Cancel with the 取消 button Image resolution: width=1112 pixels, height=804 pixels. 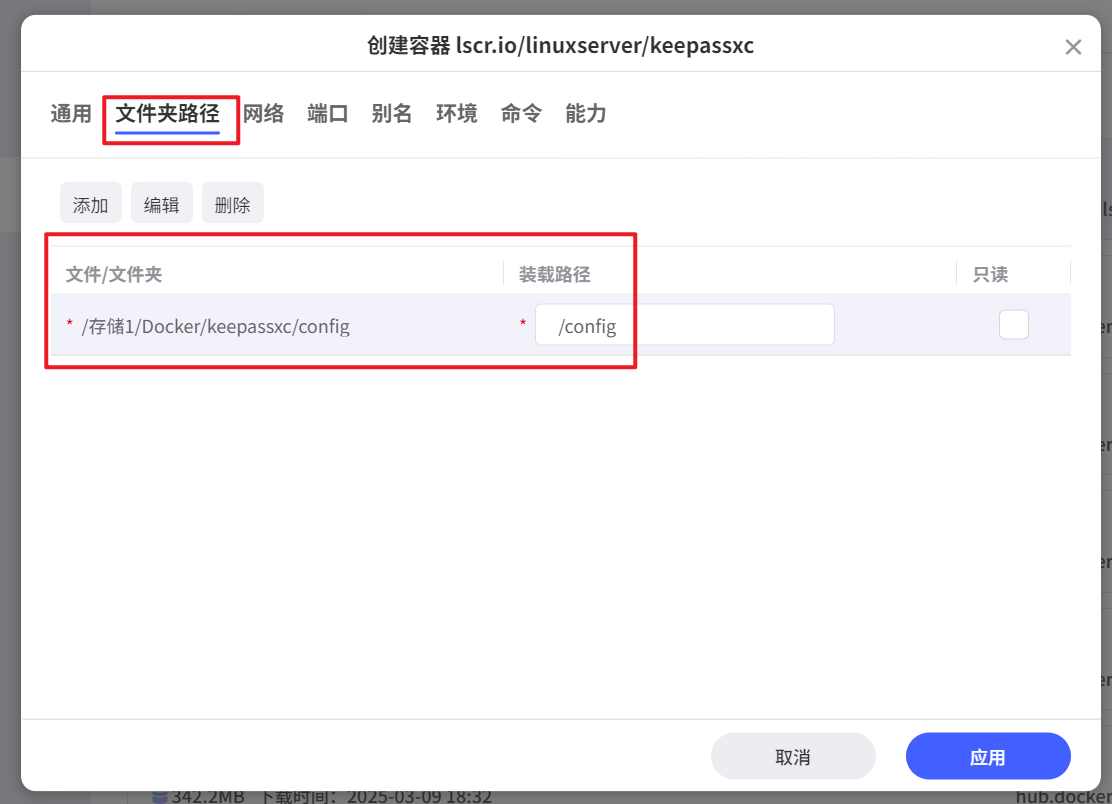(793, 756)
